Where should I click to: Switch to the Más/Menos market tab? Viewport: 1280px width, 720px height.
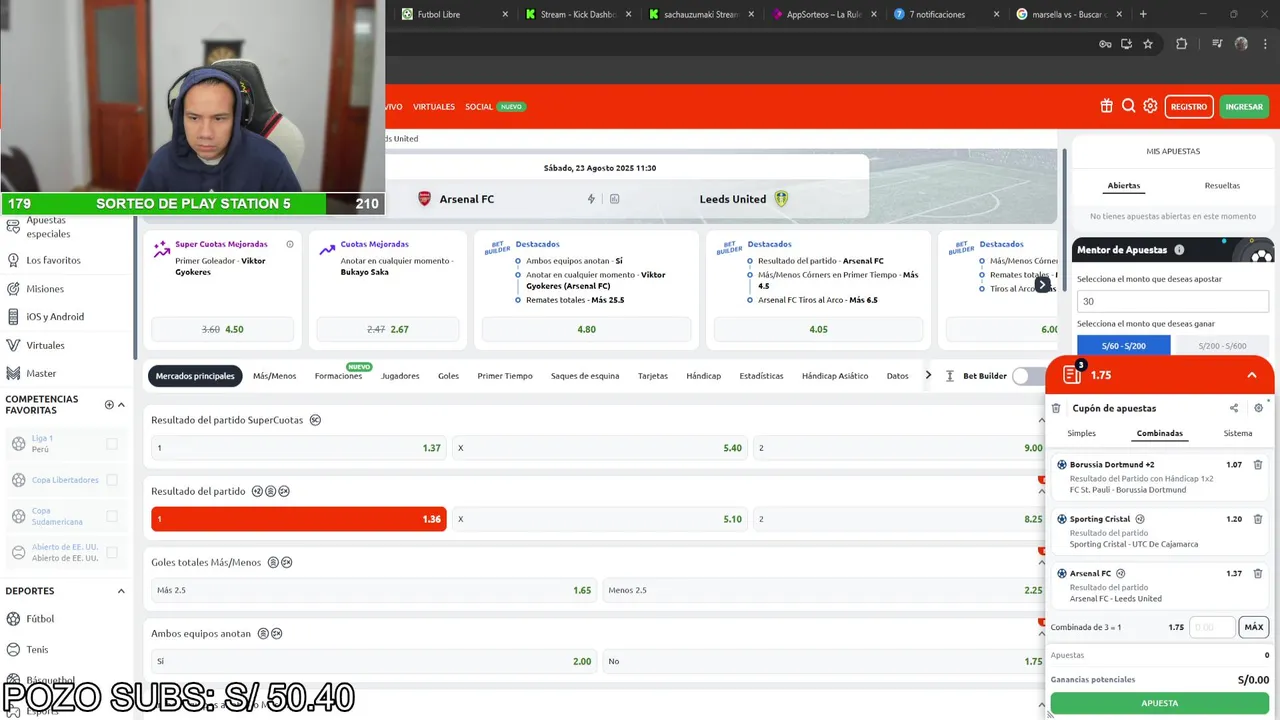tap(274, 376)
